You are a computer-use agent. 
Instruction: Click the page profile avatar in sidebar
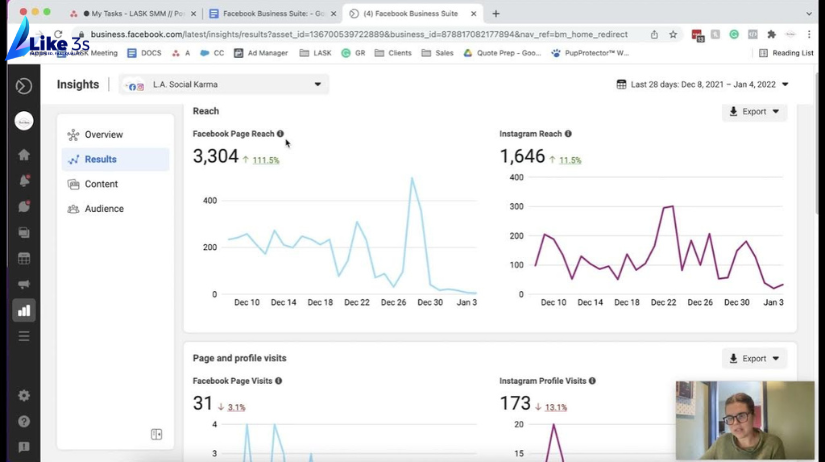tap(24, 121)
